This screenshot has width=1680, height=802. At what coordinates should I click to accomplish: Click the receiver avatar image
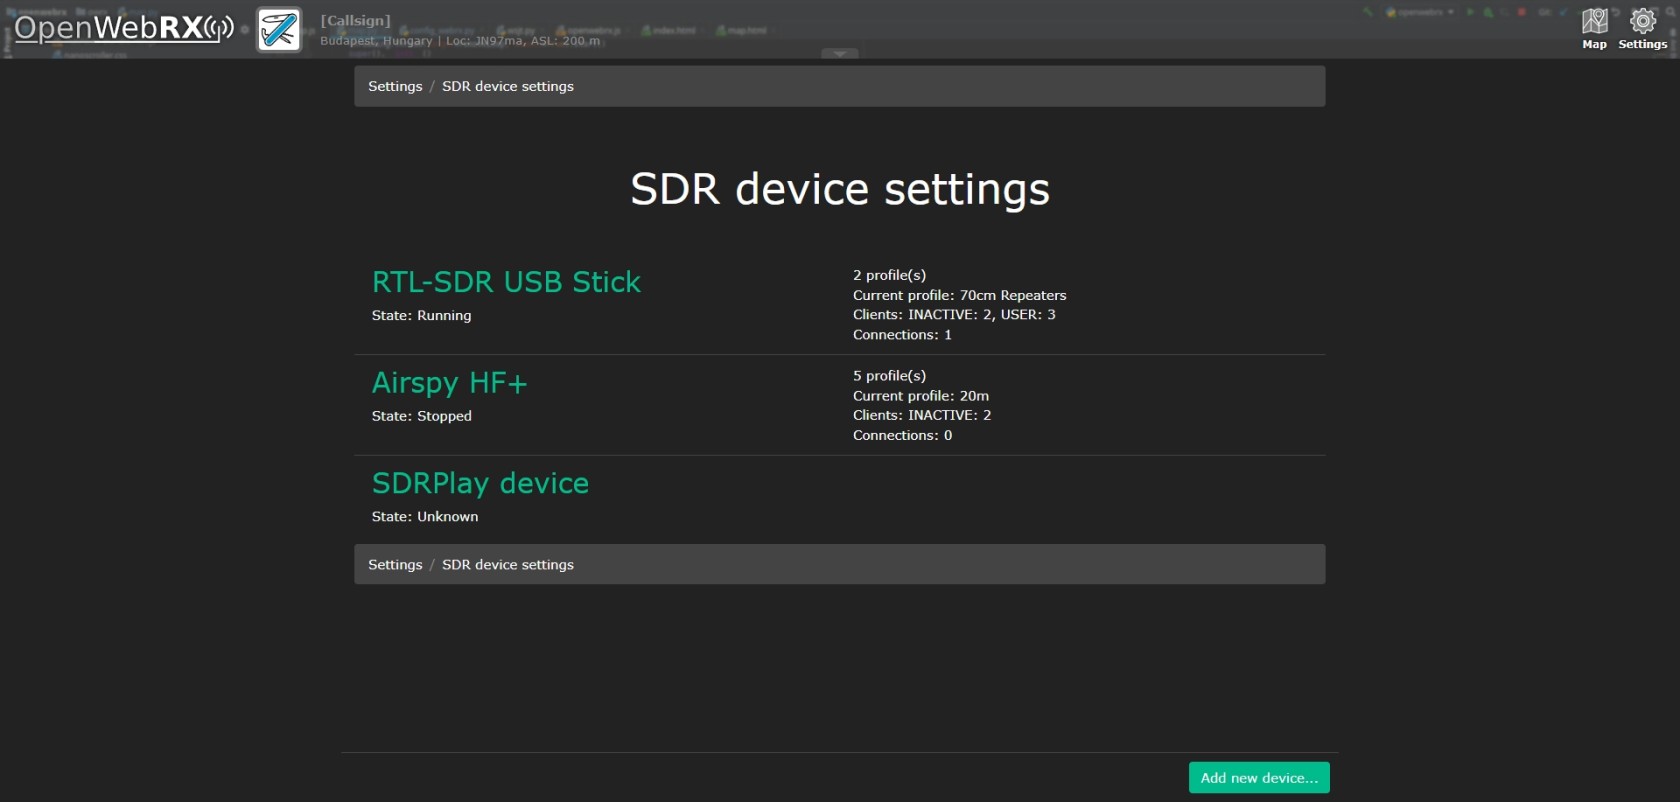pos(278,30)
